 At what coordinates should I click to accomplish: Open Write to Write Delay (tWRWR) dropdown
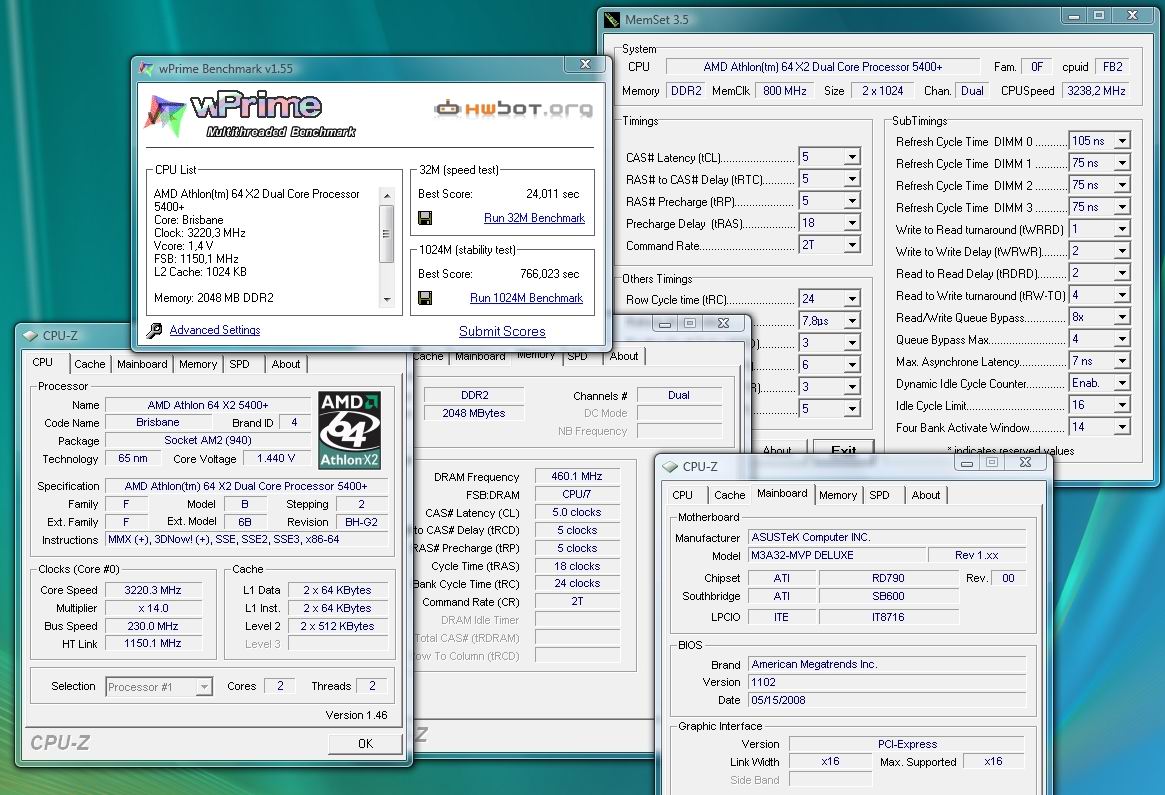[1122, 251]
